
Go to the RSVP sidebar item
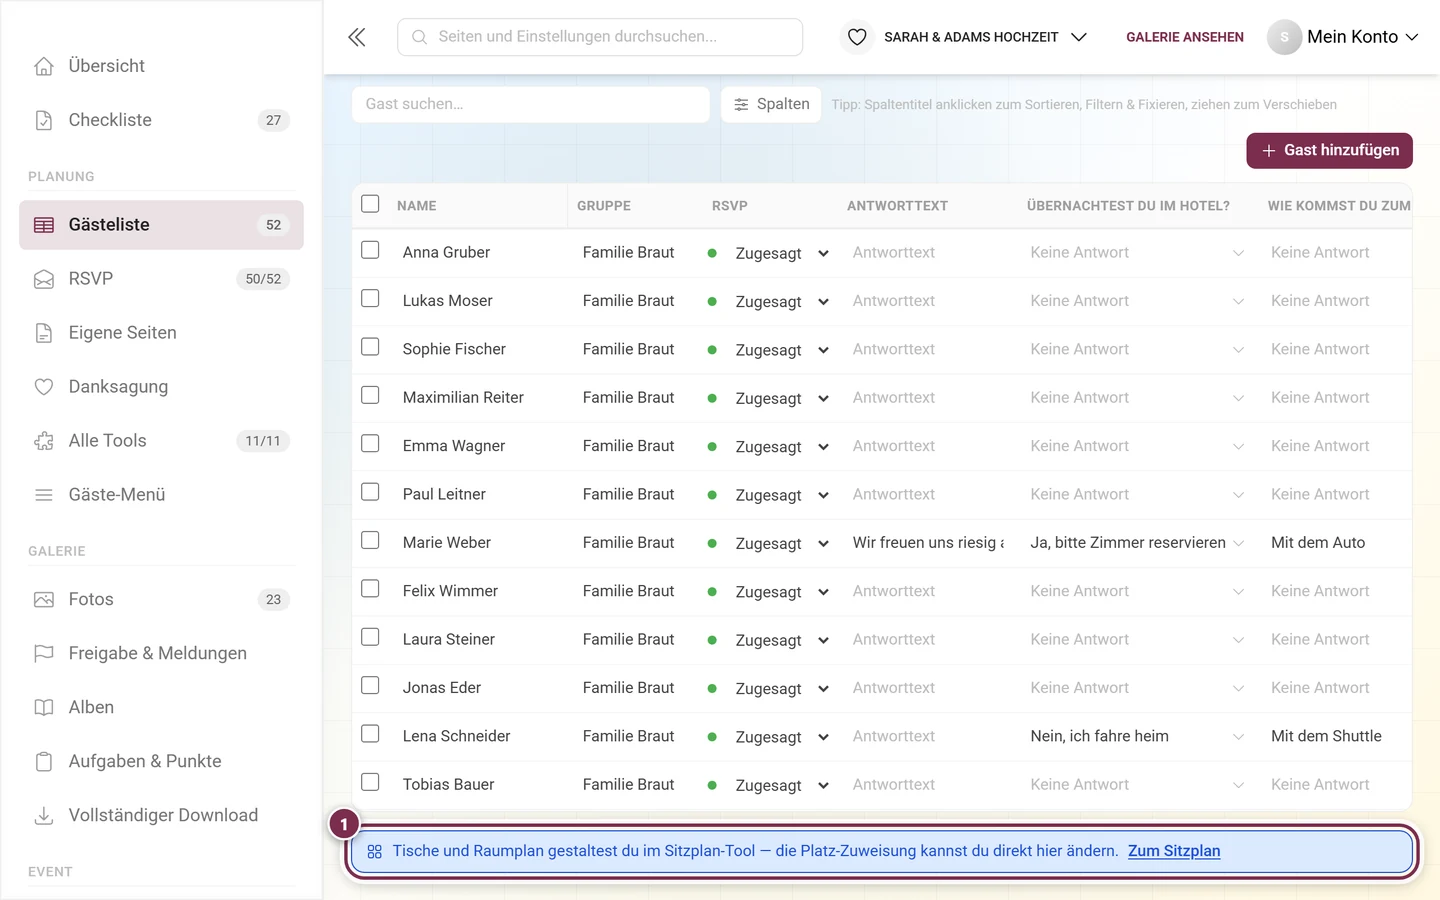click(x=161, y=279)
